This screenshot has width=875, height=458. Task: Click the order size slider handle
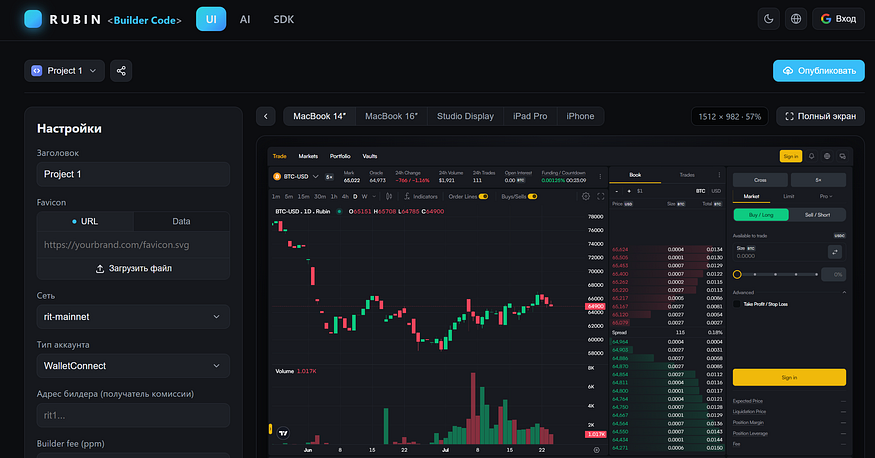[737, 274]
